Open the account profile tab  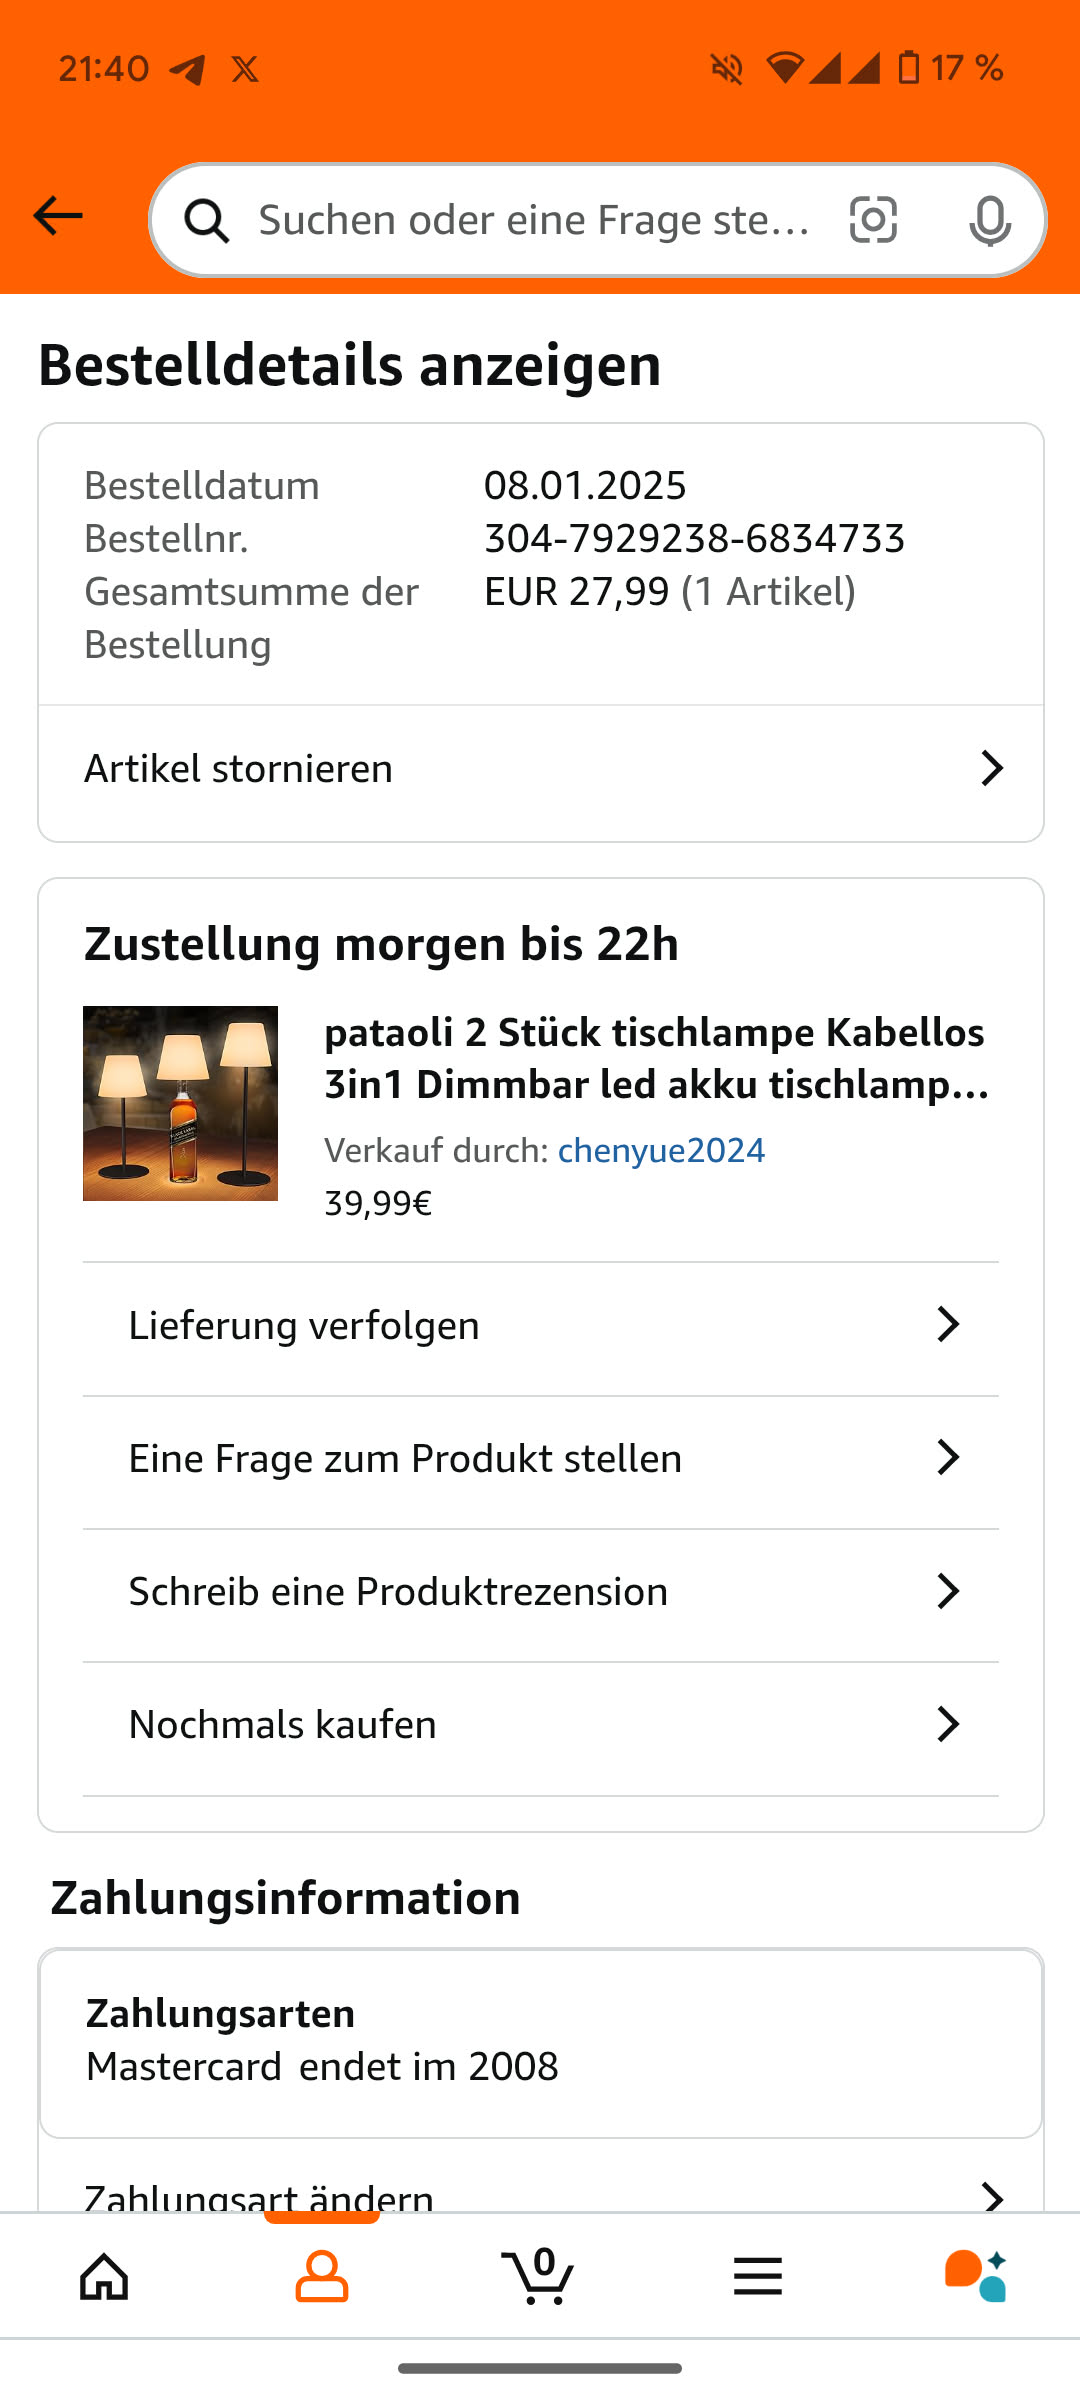click(x=322, y=2277)
